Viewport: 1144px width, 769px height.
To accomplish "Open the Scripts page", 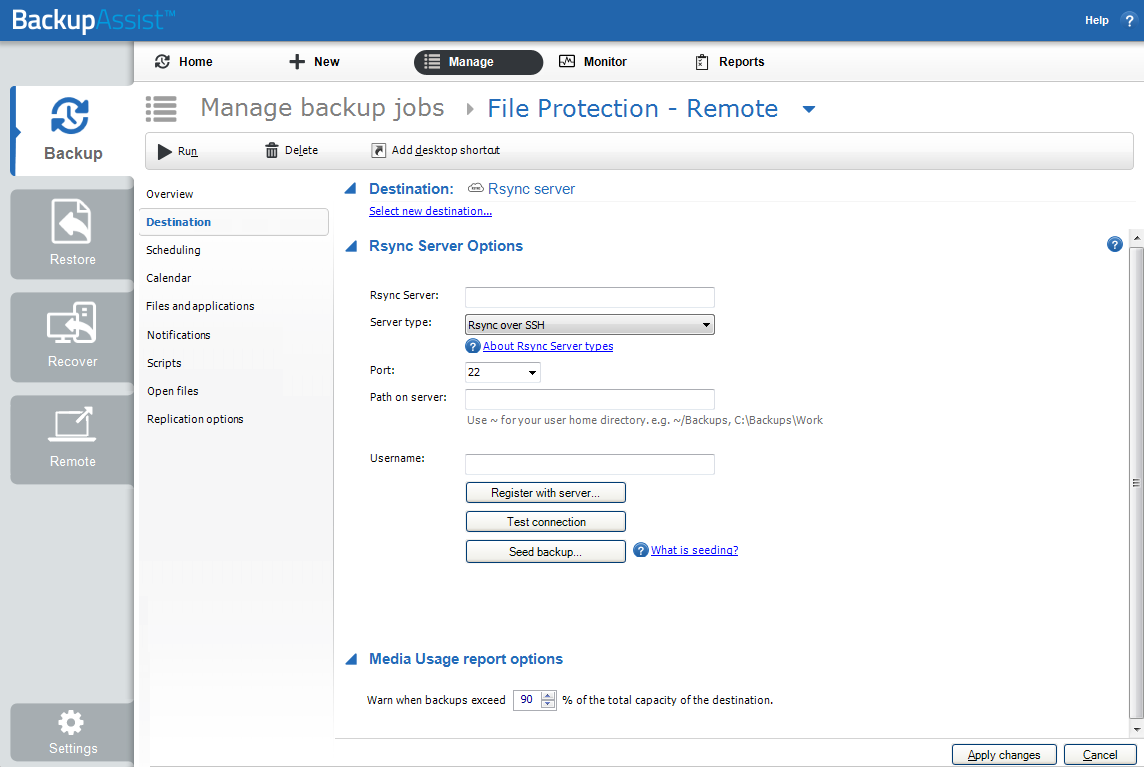I will pos(164,363).
